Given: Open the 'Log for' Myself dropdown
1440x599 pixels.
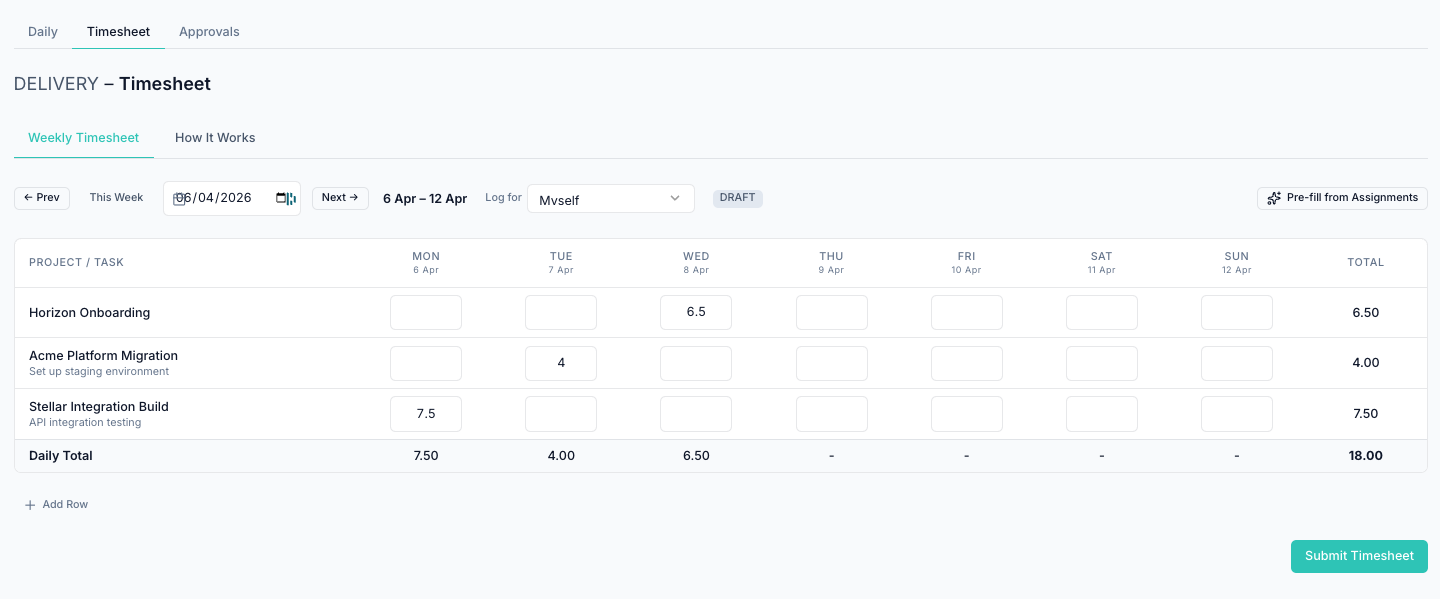Looking at the screenshot, I should pyautogui.click(x=610, y=199).
